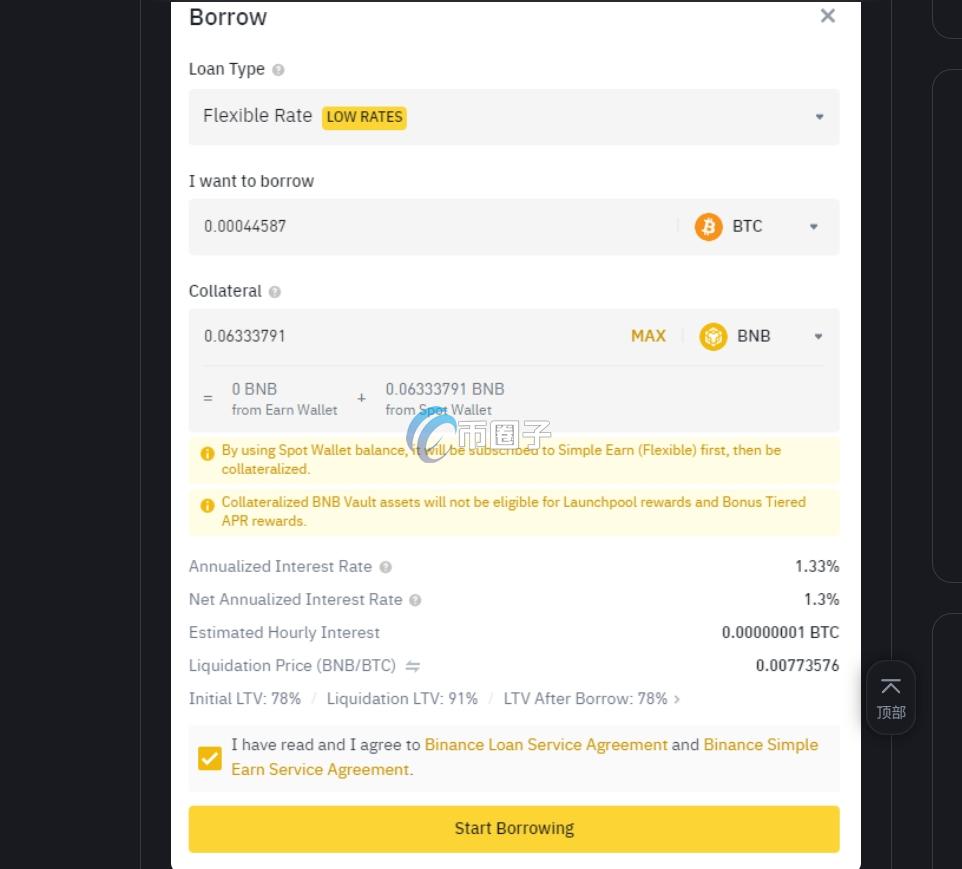Image resolution: width=962 pixels, height=869 pixels.
Task: Click Annualized Interest Rate info icon
Action: (386, 567)
